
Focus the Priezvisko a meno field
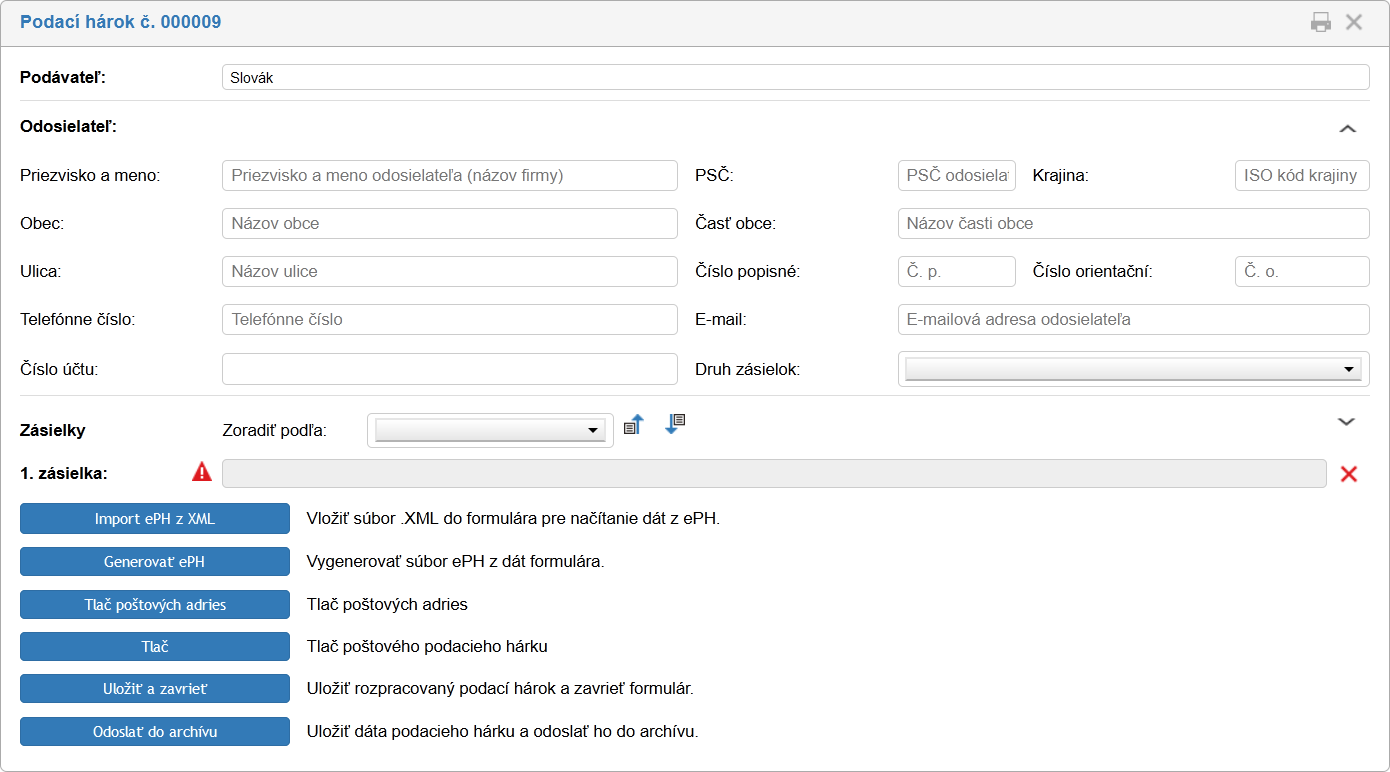click(449, 175)
